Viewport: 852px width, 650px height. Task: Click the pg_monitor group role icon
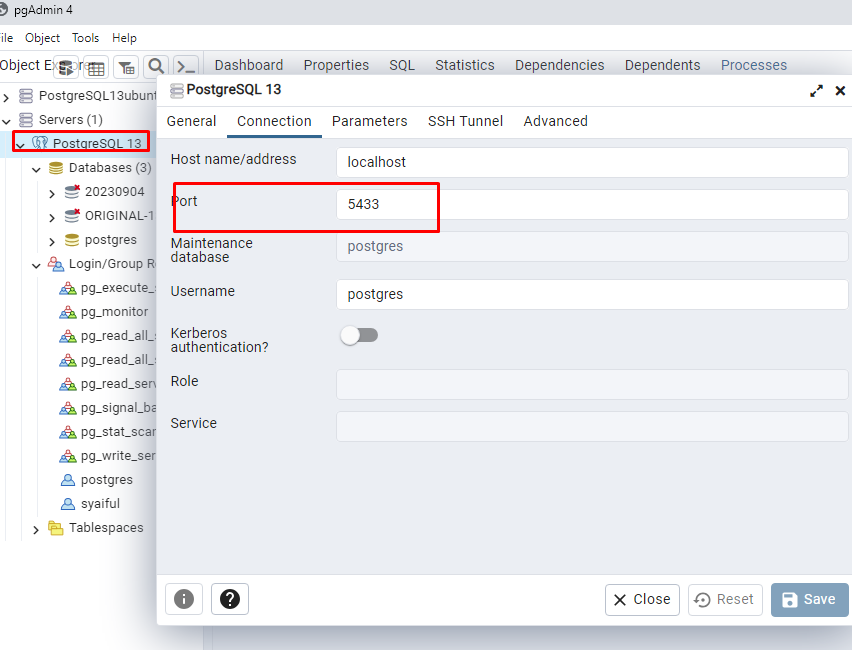(68, 312)
